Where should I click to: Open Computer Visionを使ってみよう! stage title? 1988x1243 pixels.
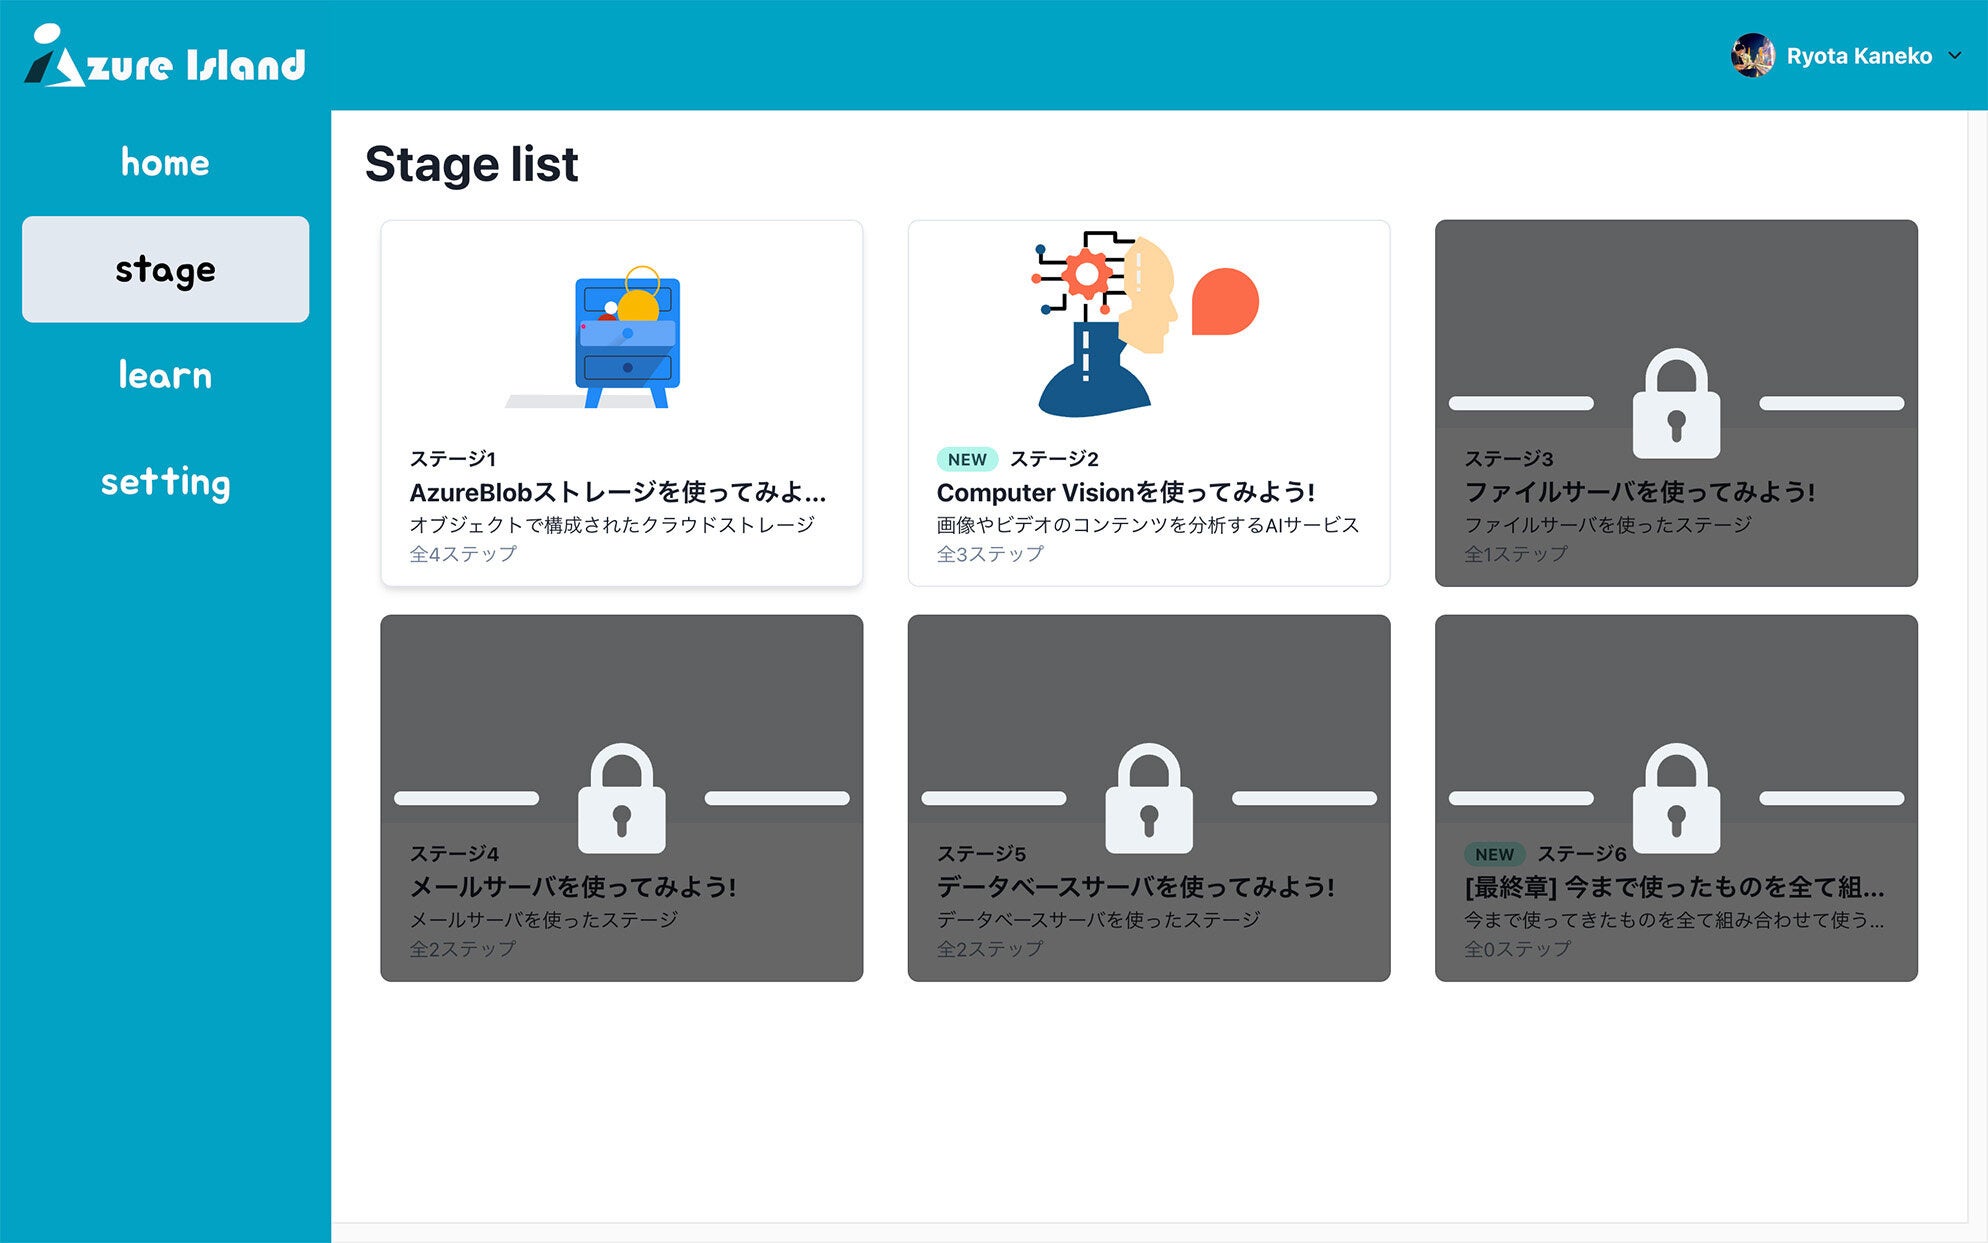tap(1125, 492)
